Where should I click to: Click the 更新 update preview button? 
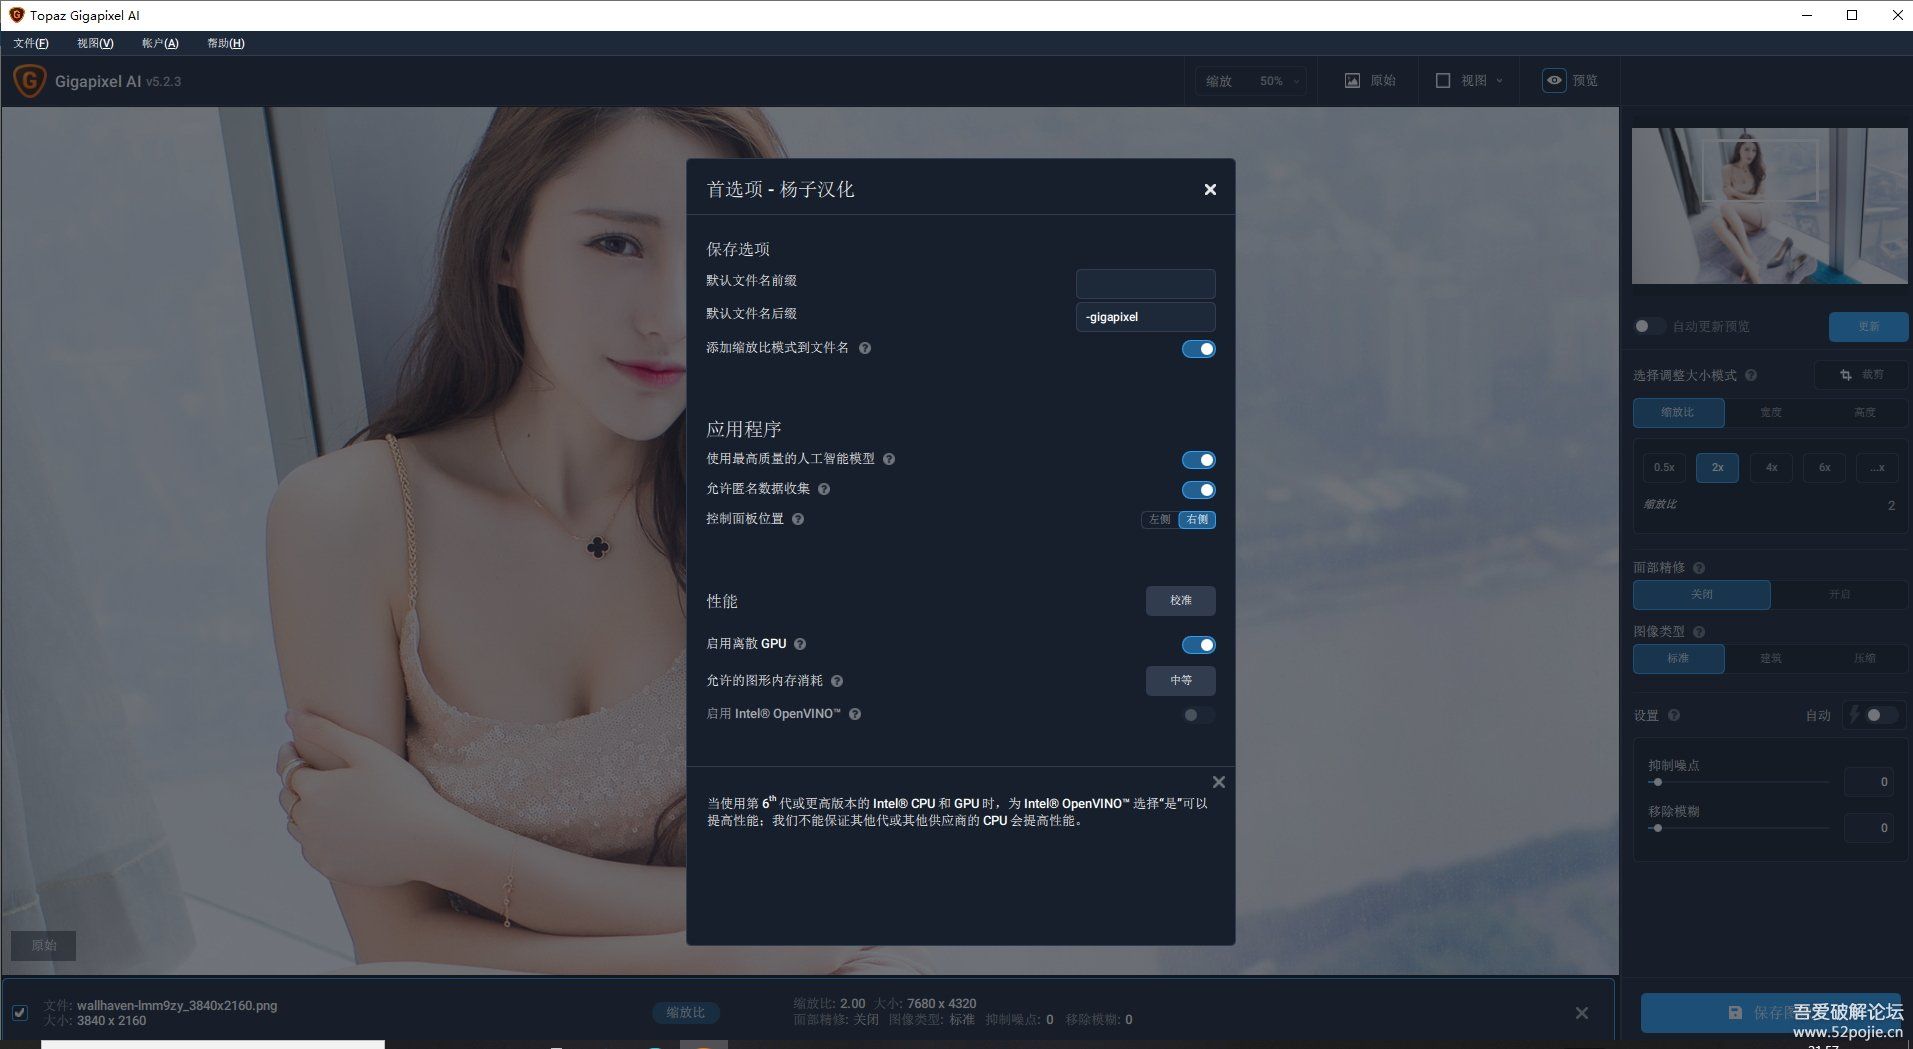[1868, 326]
